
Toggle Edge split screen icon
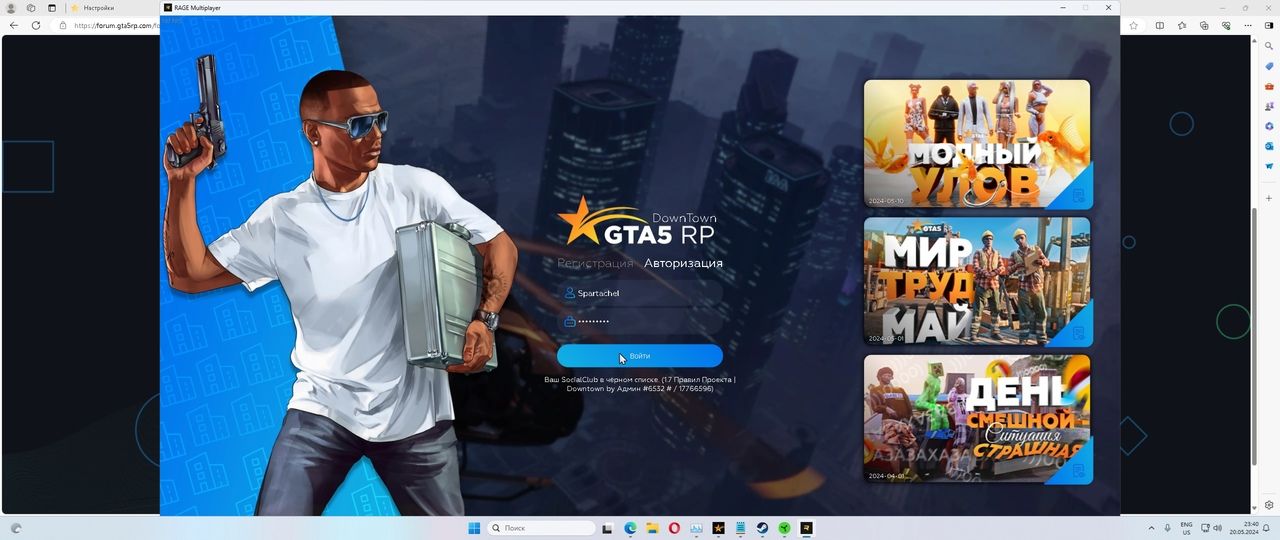coord(1160,25)
